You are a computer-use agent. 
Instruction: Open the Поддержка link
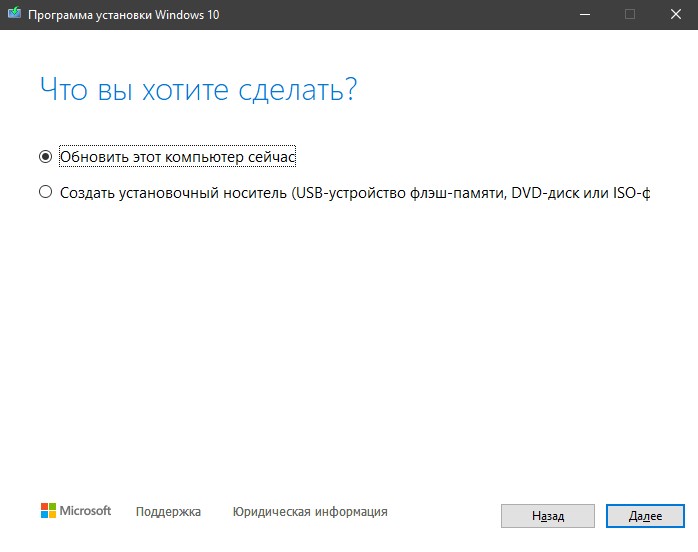pyautogui.click(x=168, y=512)
